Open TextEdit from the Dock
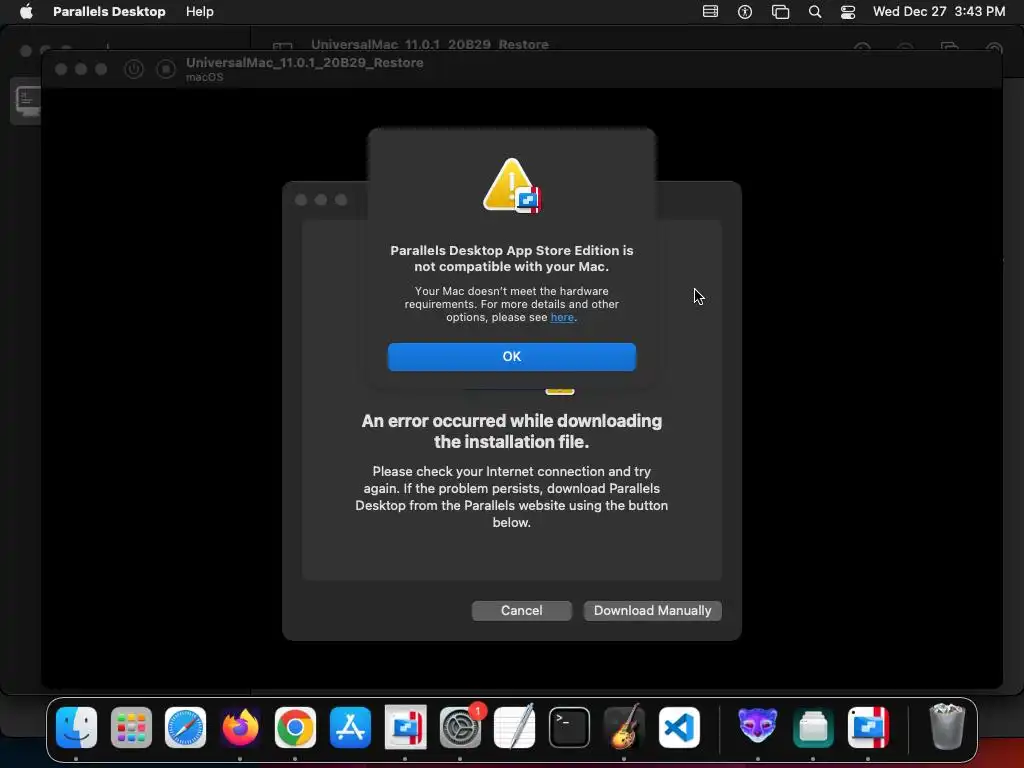Image resolution: width=1024 pixels, height=768 pixels. (515, 728)
